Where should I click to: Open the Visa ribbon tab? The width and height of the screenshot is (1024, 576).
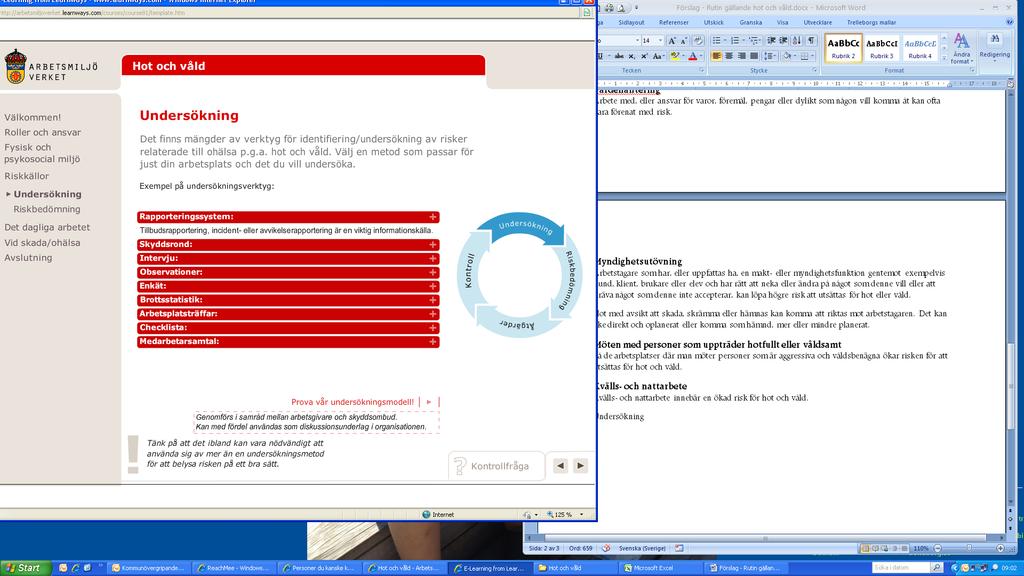pos(782,22)
